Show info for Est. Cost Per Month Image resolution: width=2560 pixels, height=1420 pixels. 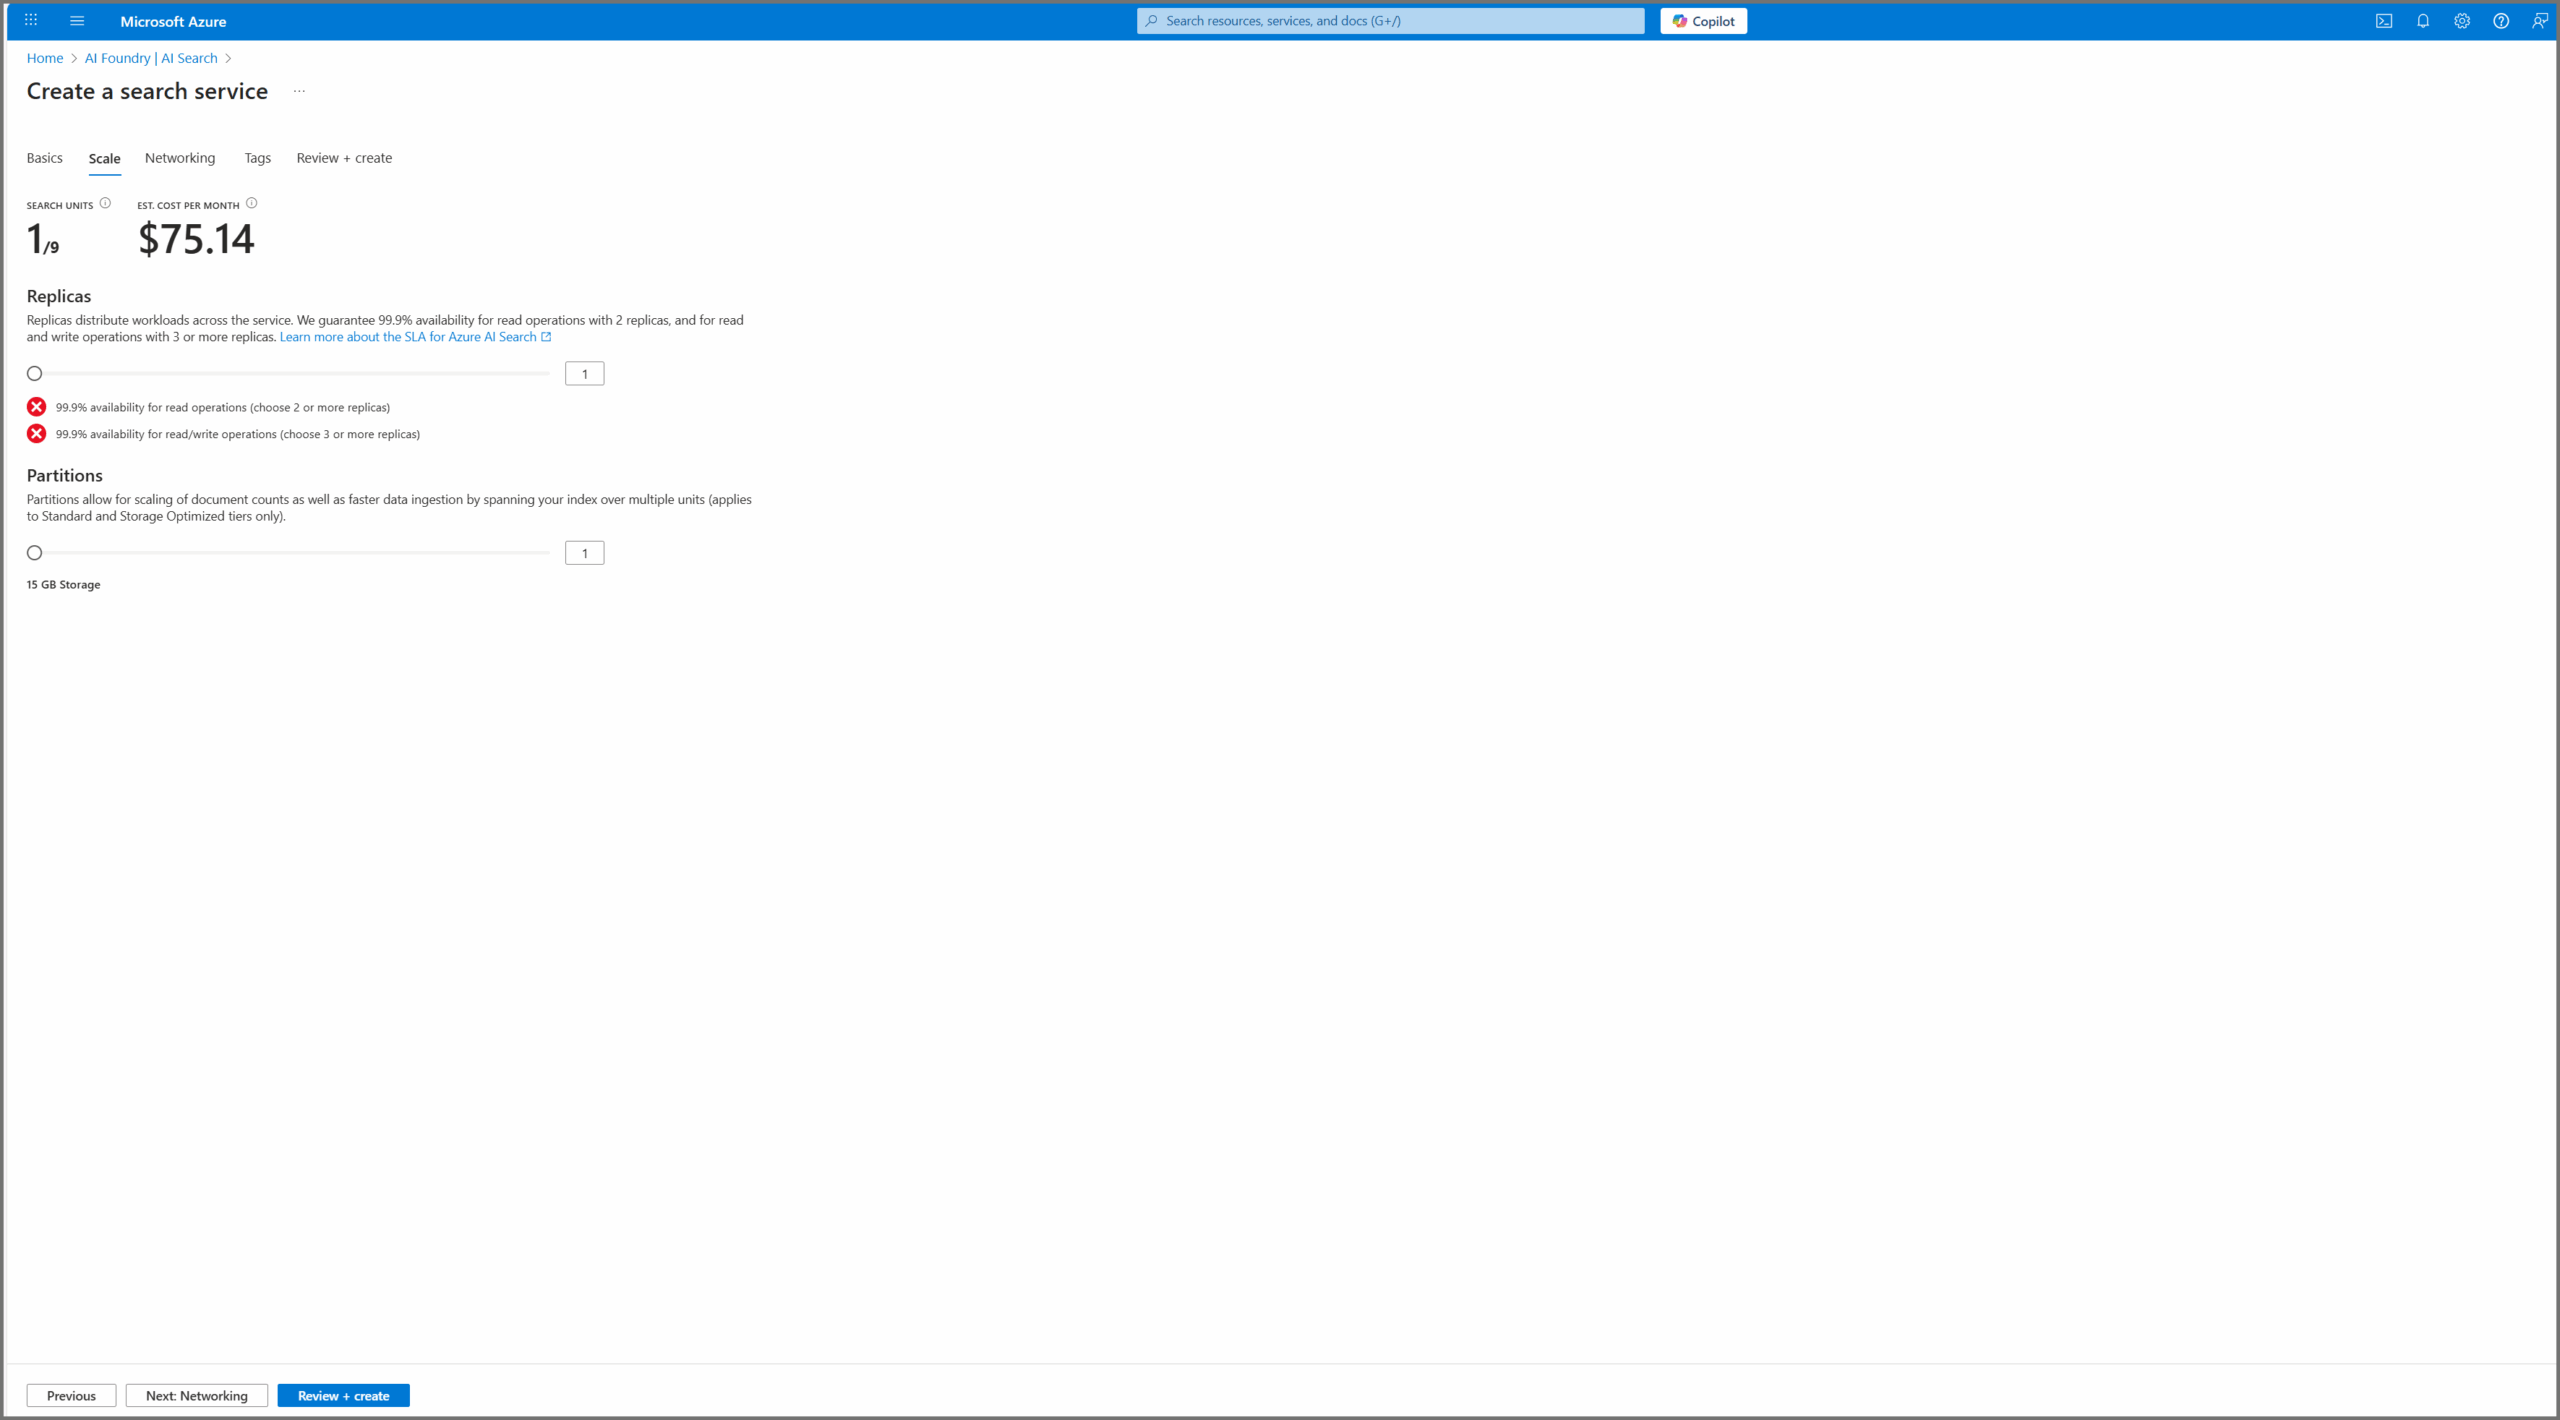coord(252,203)
